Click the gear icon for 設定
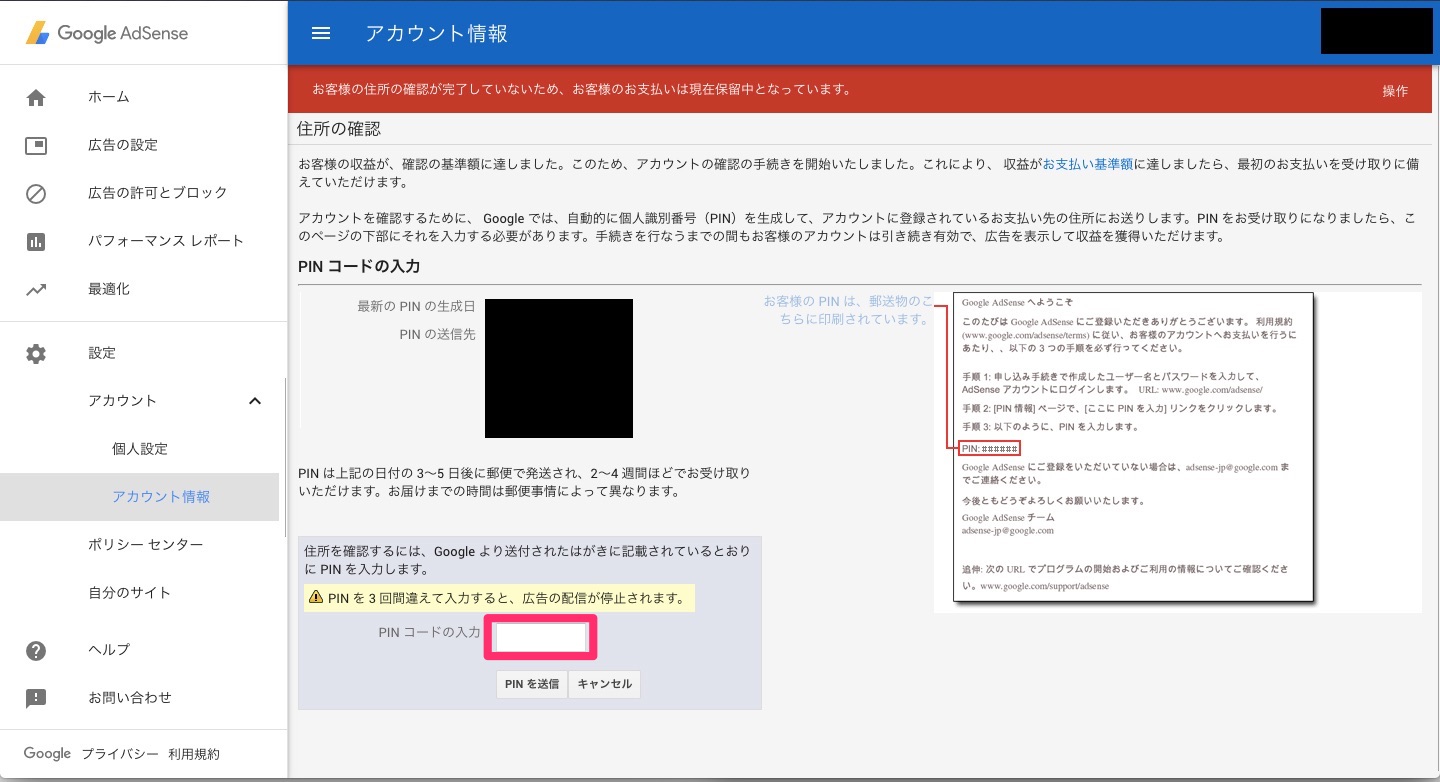Image resolution: width=1440 pixels, height=782 pixels. (x=36, y=353)
